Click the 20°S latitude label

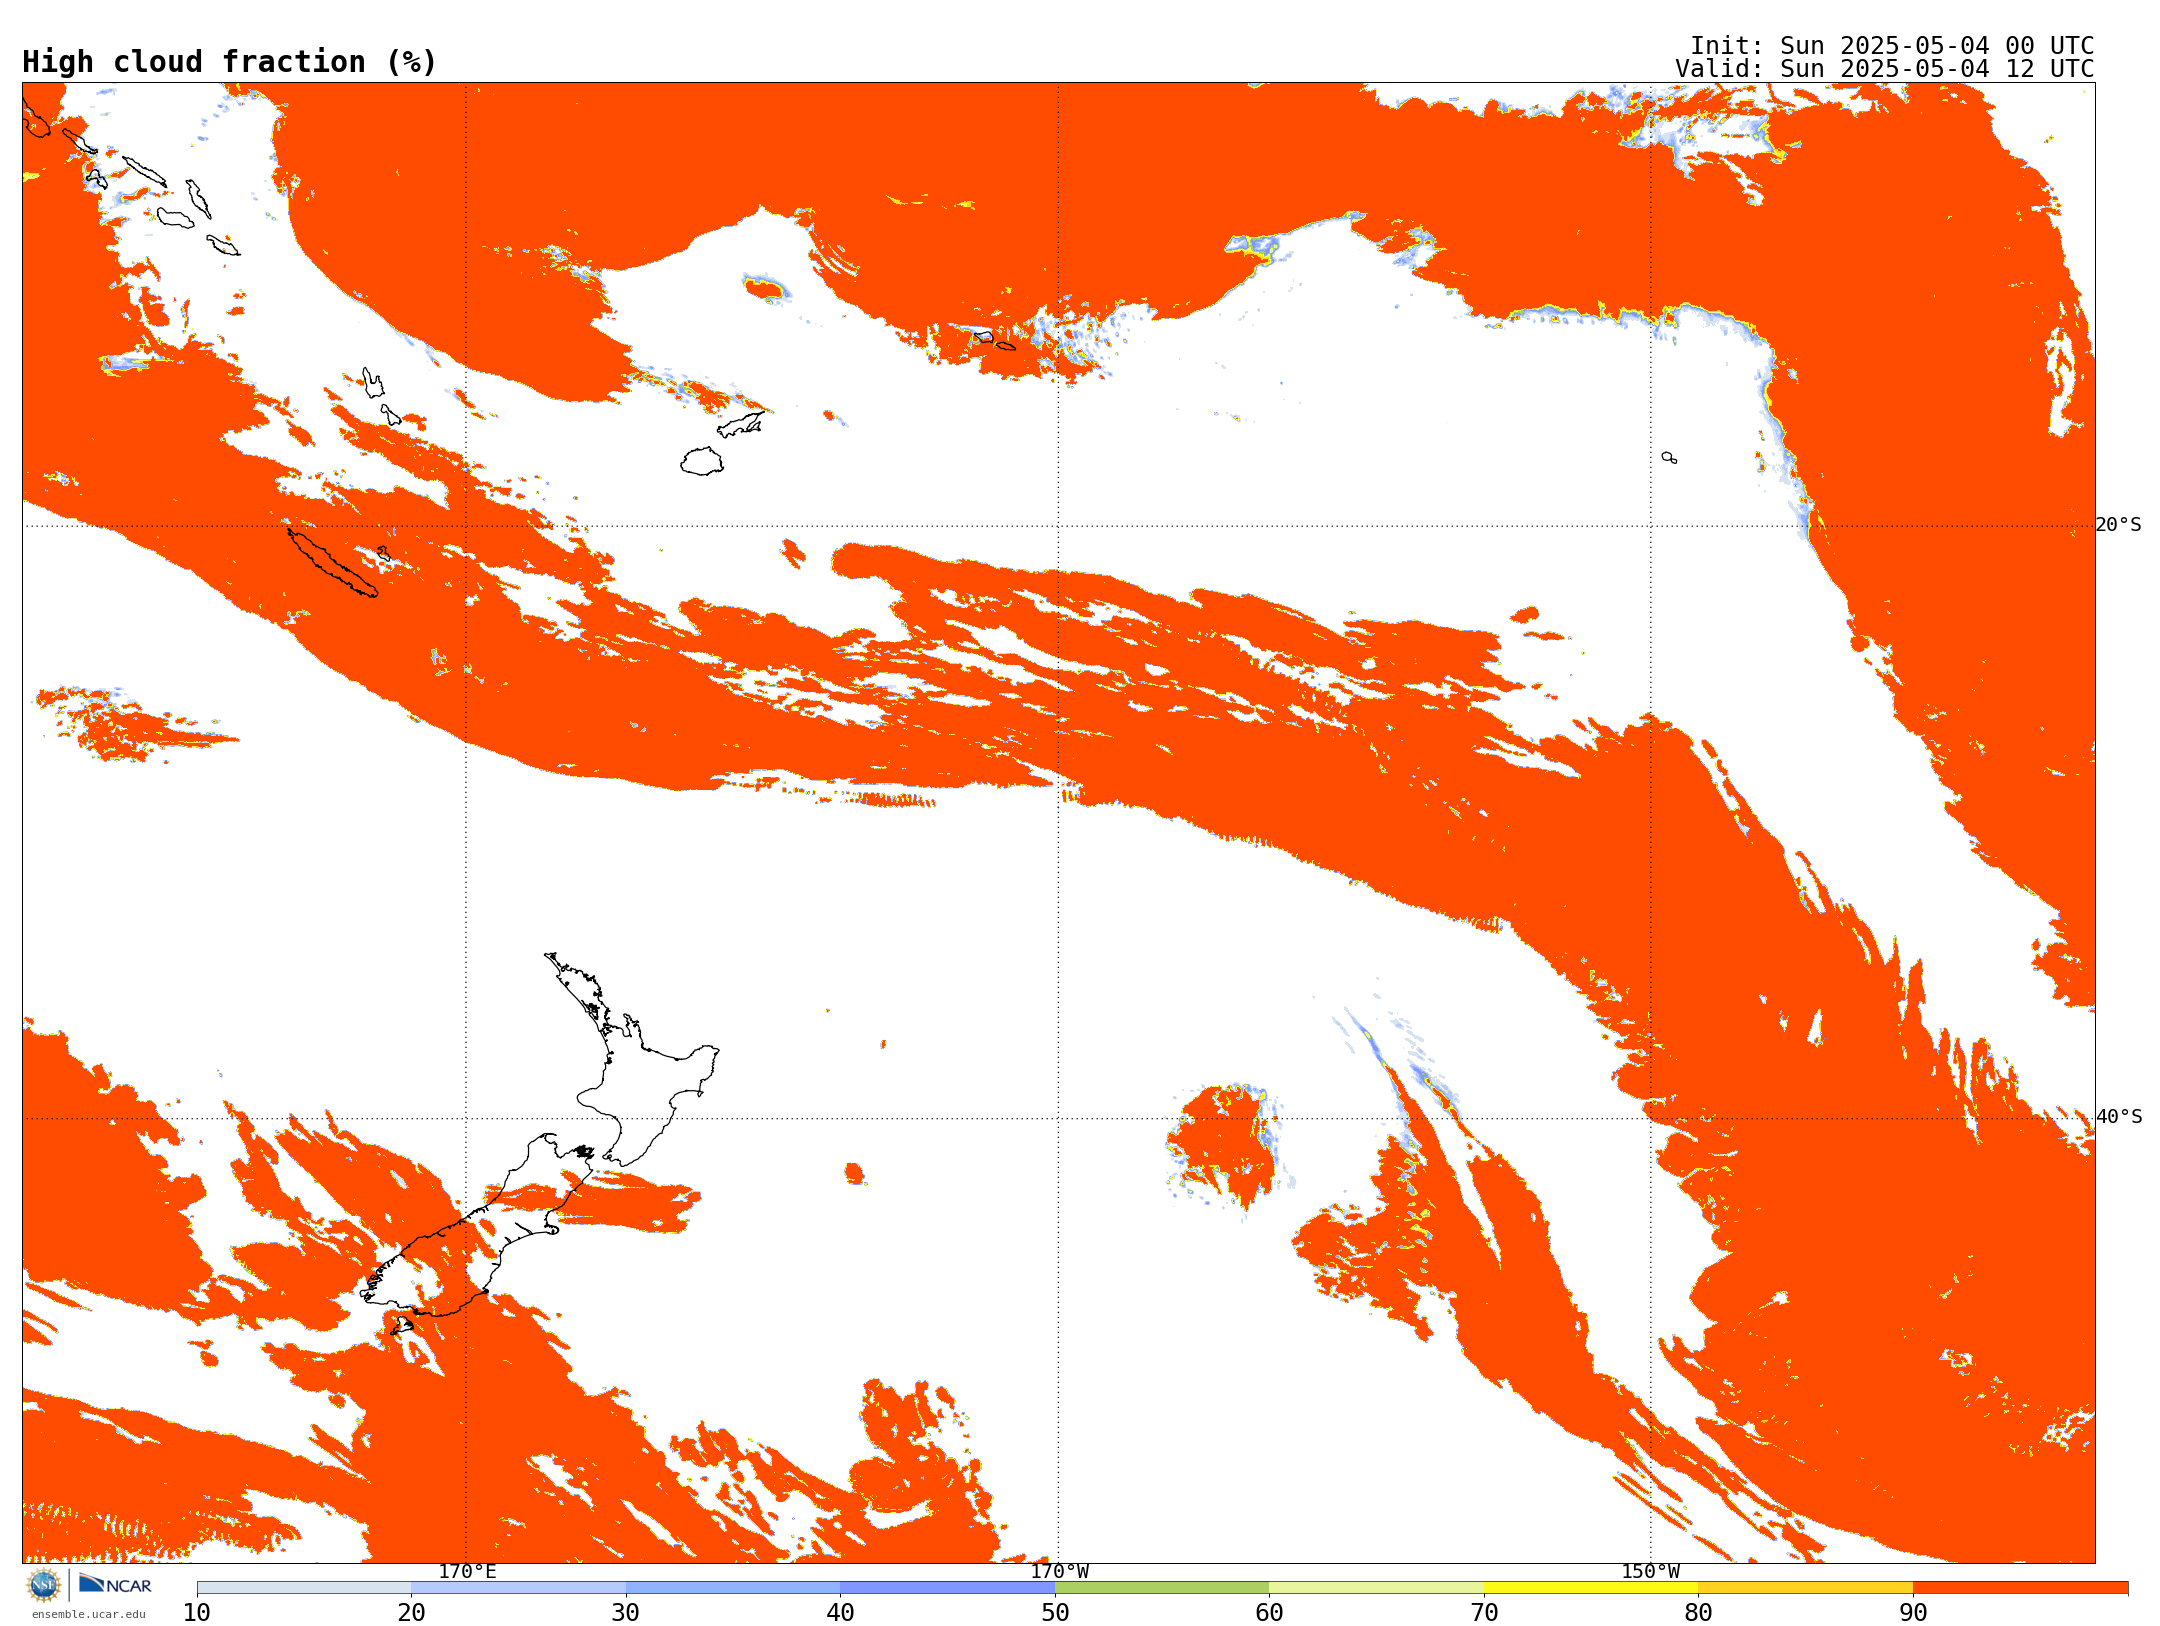coord(2119,525)
